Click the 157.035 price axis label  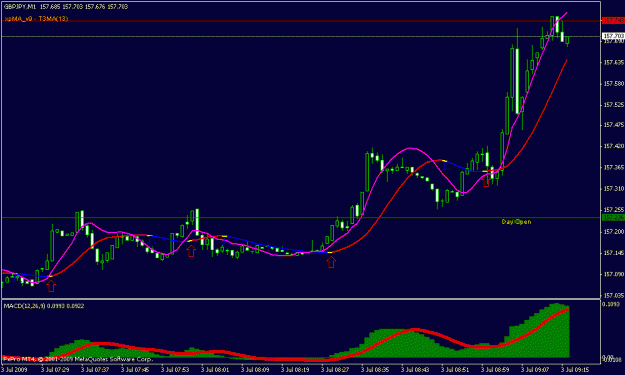[x=614, y=296]
